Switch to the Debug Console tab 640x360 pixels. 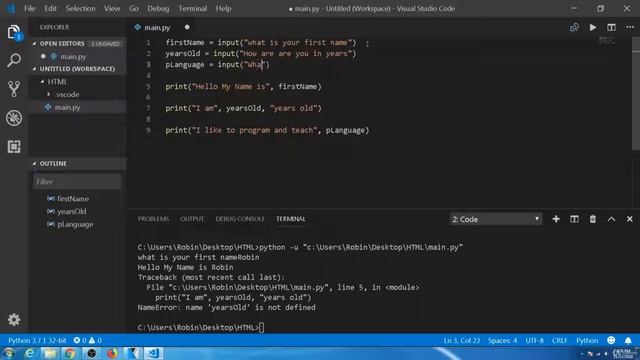[x=240, y=219]
